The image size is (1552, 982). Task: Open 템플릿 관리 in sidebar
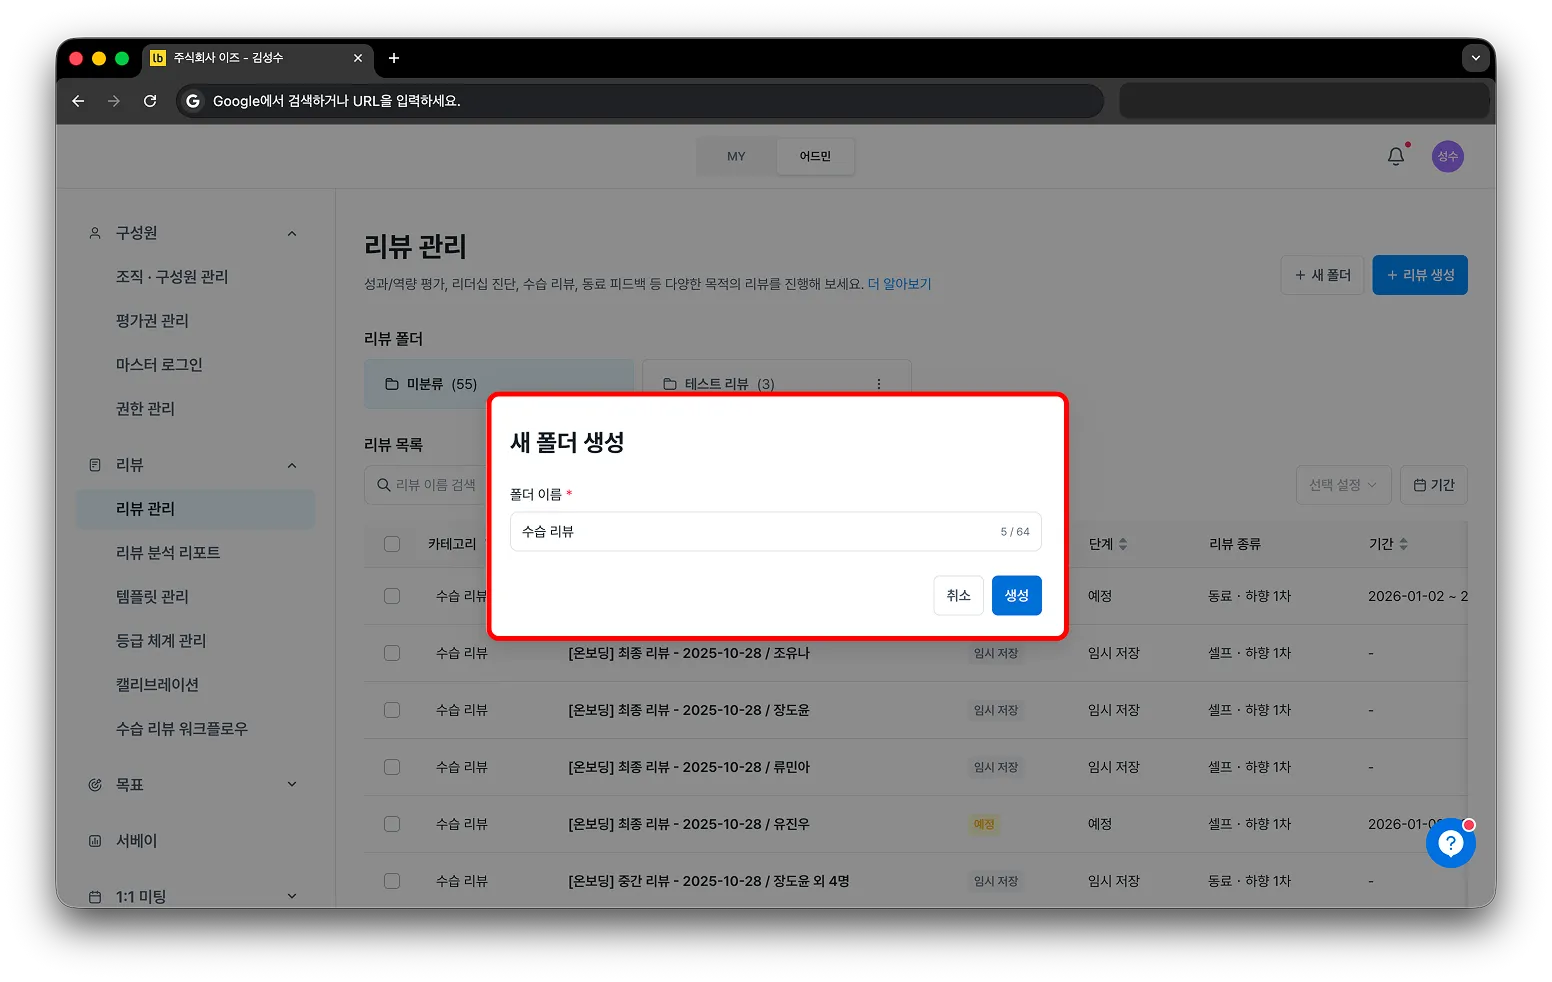coord(152,597)
